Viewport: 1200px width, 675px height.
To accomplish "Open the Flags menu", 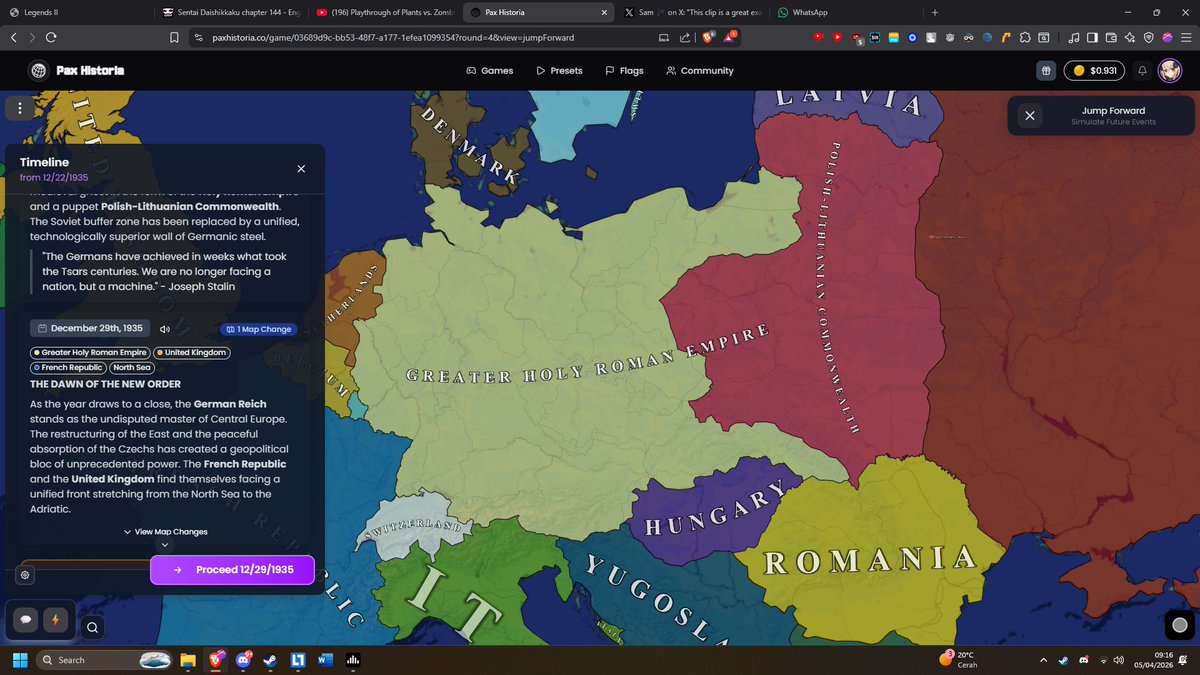I will point(624,71).
